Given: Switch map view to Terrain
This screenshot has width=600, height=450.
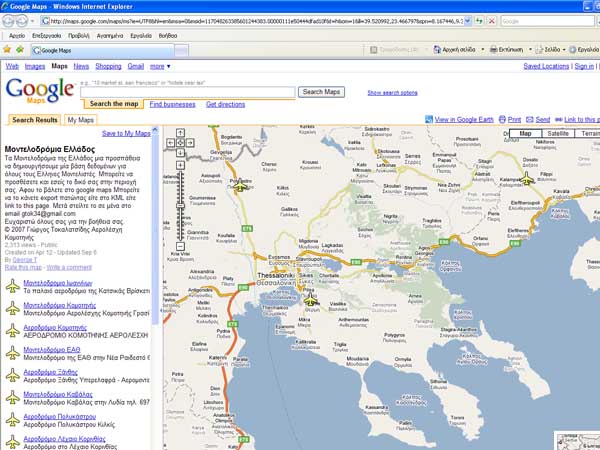Looking at the screenshot, I should pyautogui.click(x=590, y=133).
